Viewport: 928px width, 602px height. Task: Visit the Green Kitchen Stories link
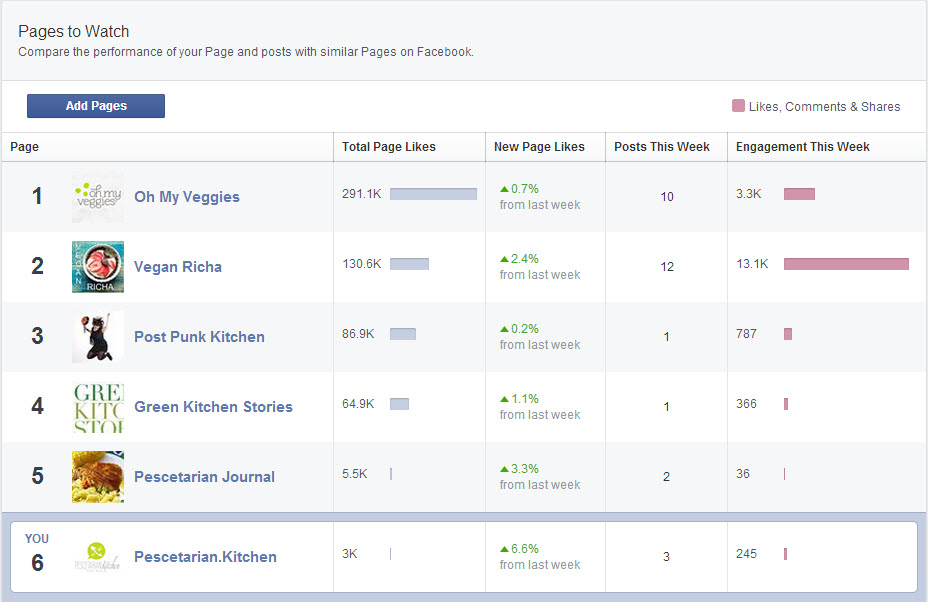tap(213, 407)
